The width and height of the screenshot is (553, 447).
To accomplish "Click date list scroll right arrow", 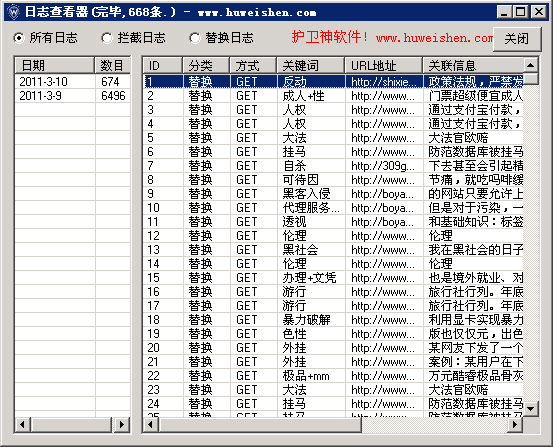I will click(122, 424).
